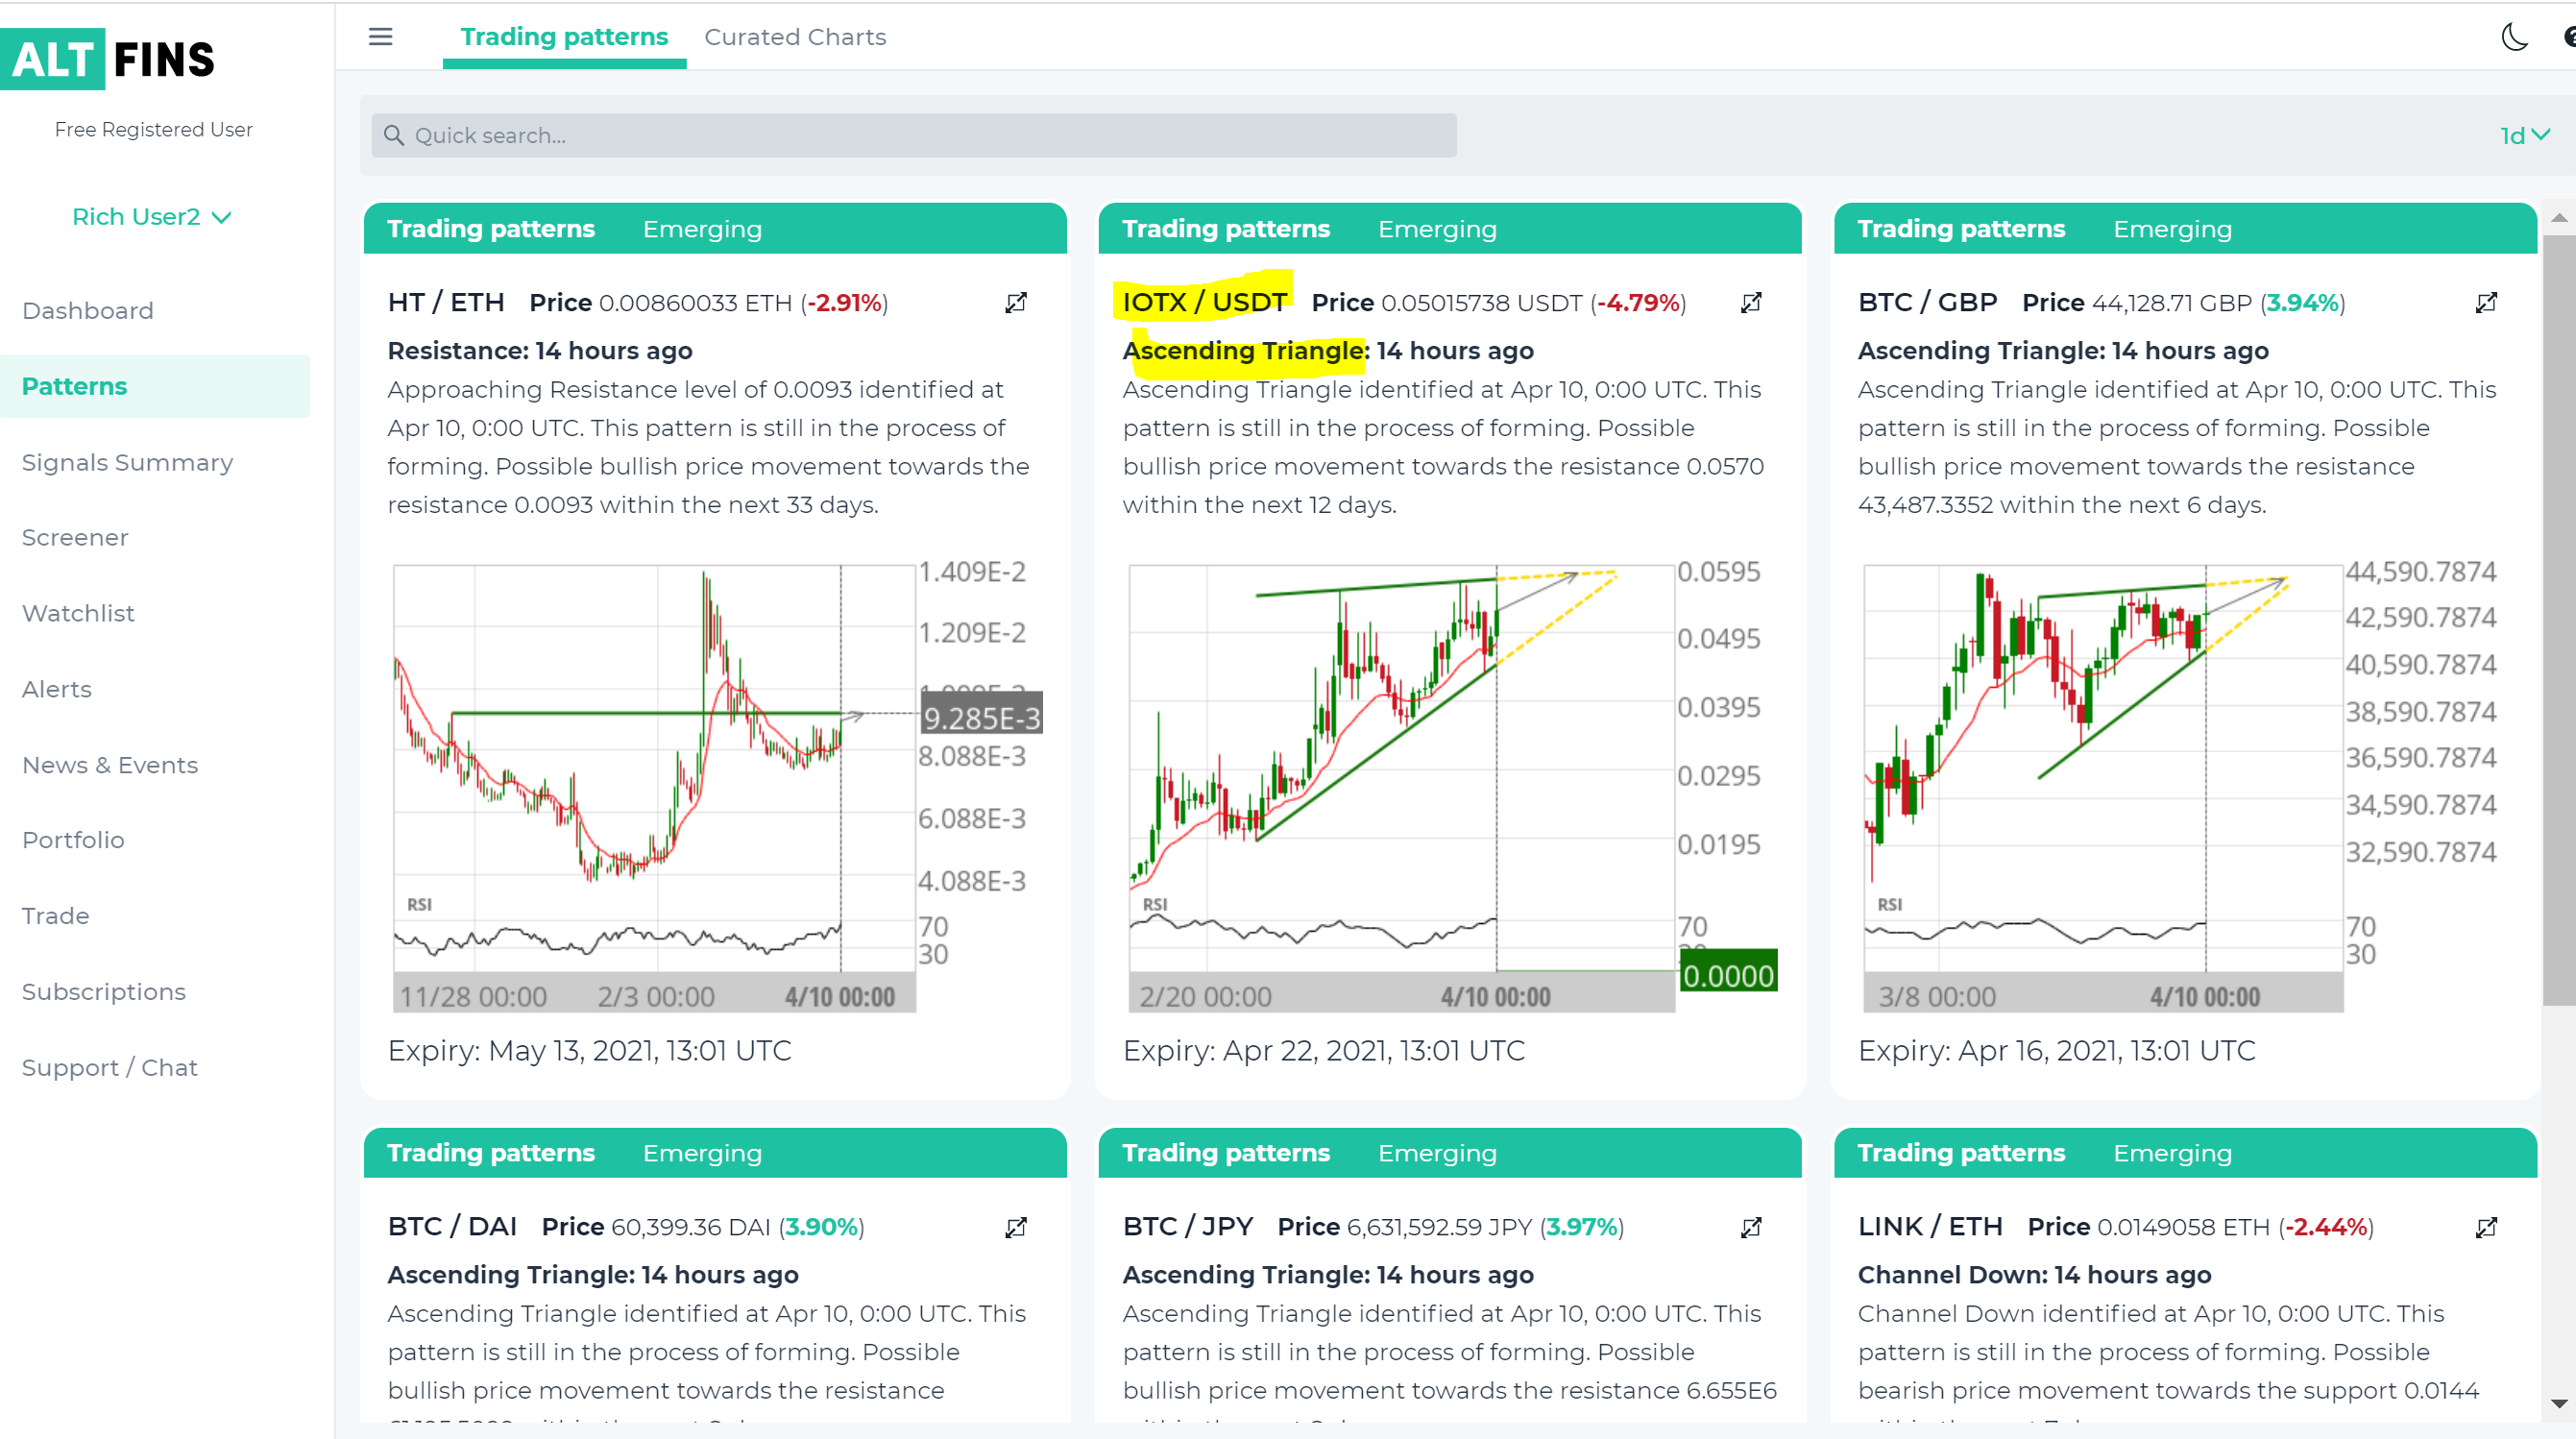The height and width of the screenshot is (1439, 2576).
Task: Click 'Channel Down: 14 hours ago' heading
Action: click(x=2034, y=1275)
